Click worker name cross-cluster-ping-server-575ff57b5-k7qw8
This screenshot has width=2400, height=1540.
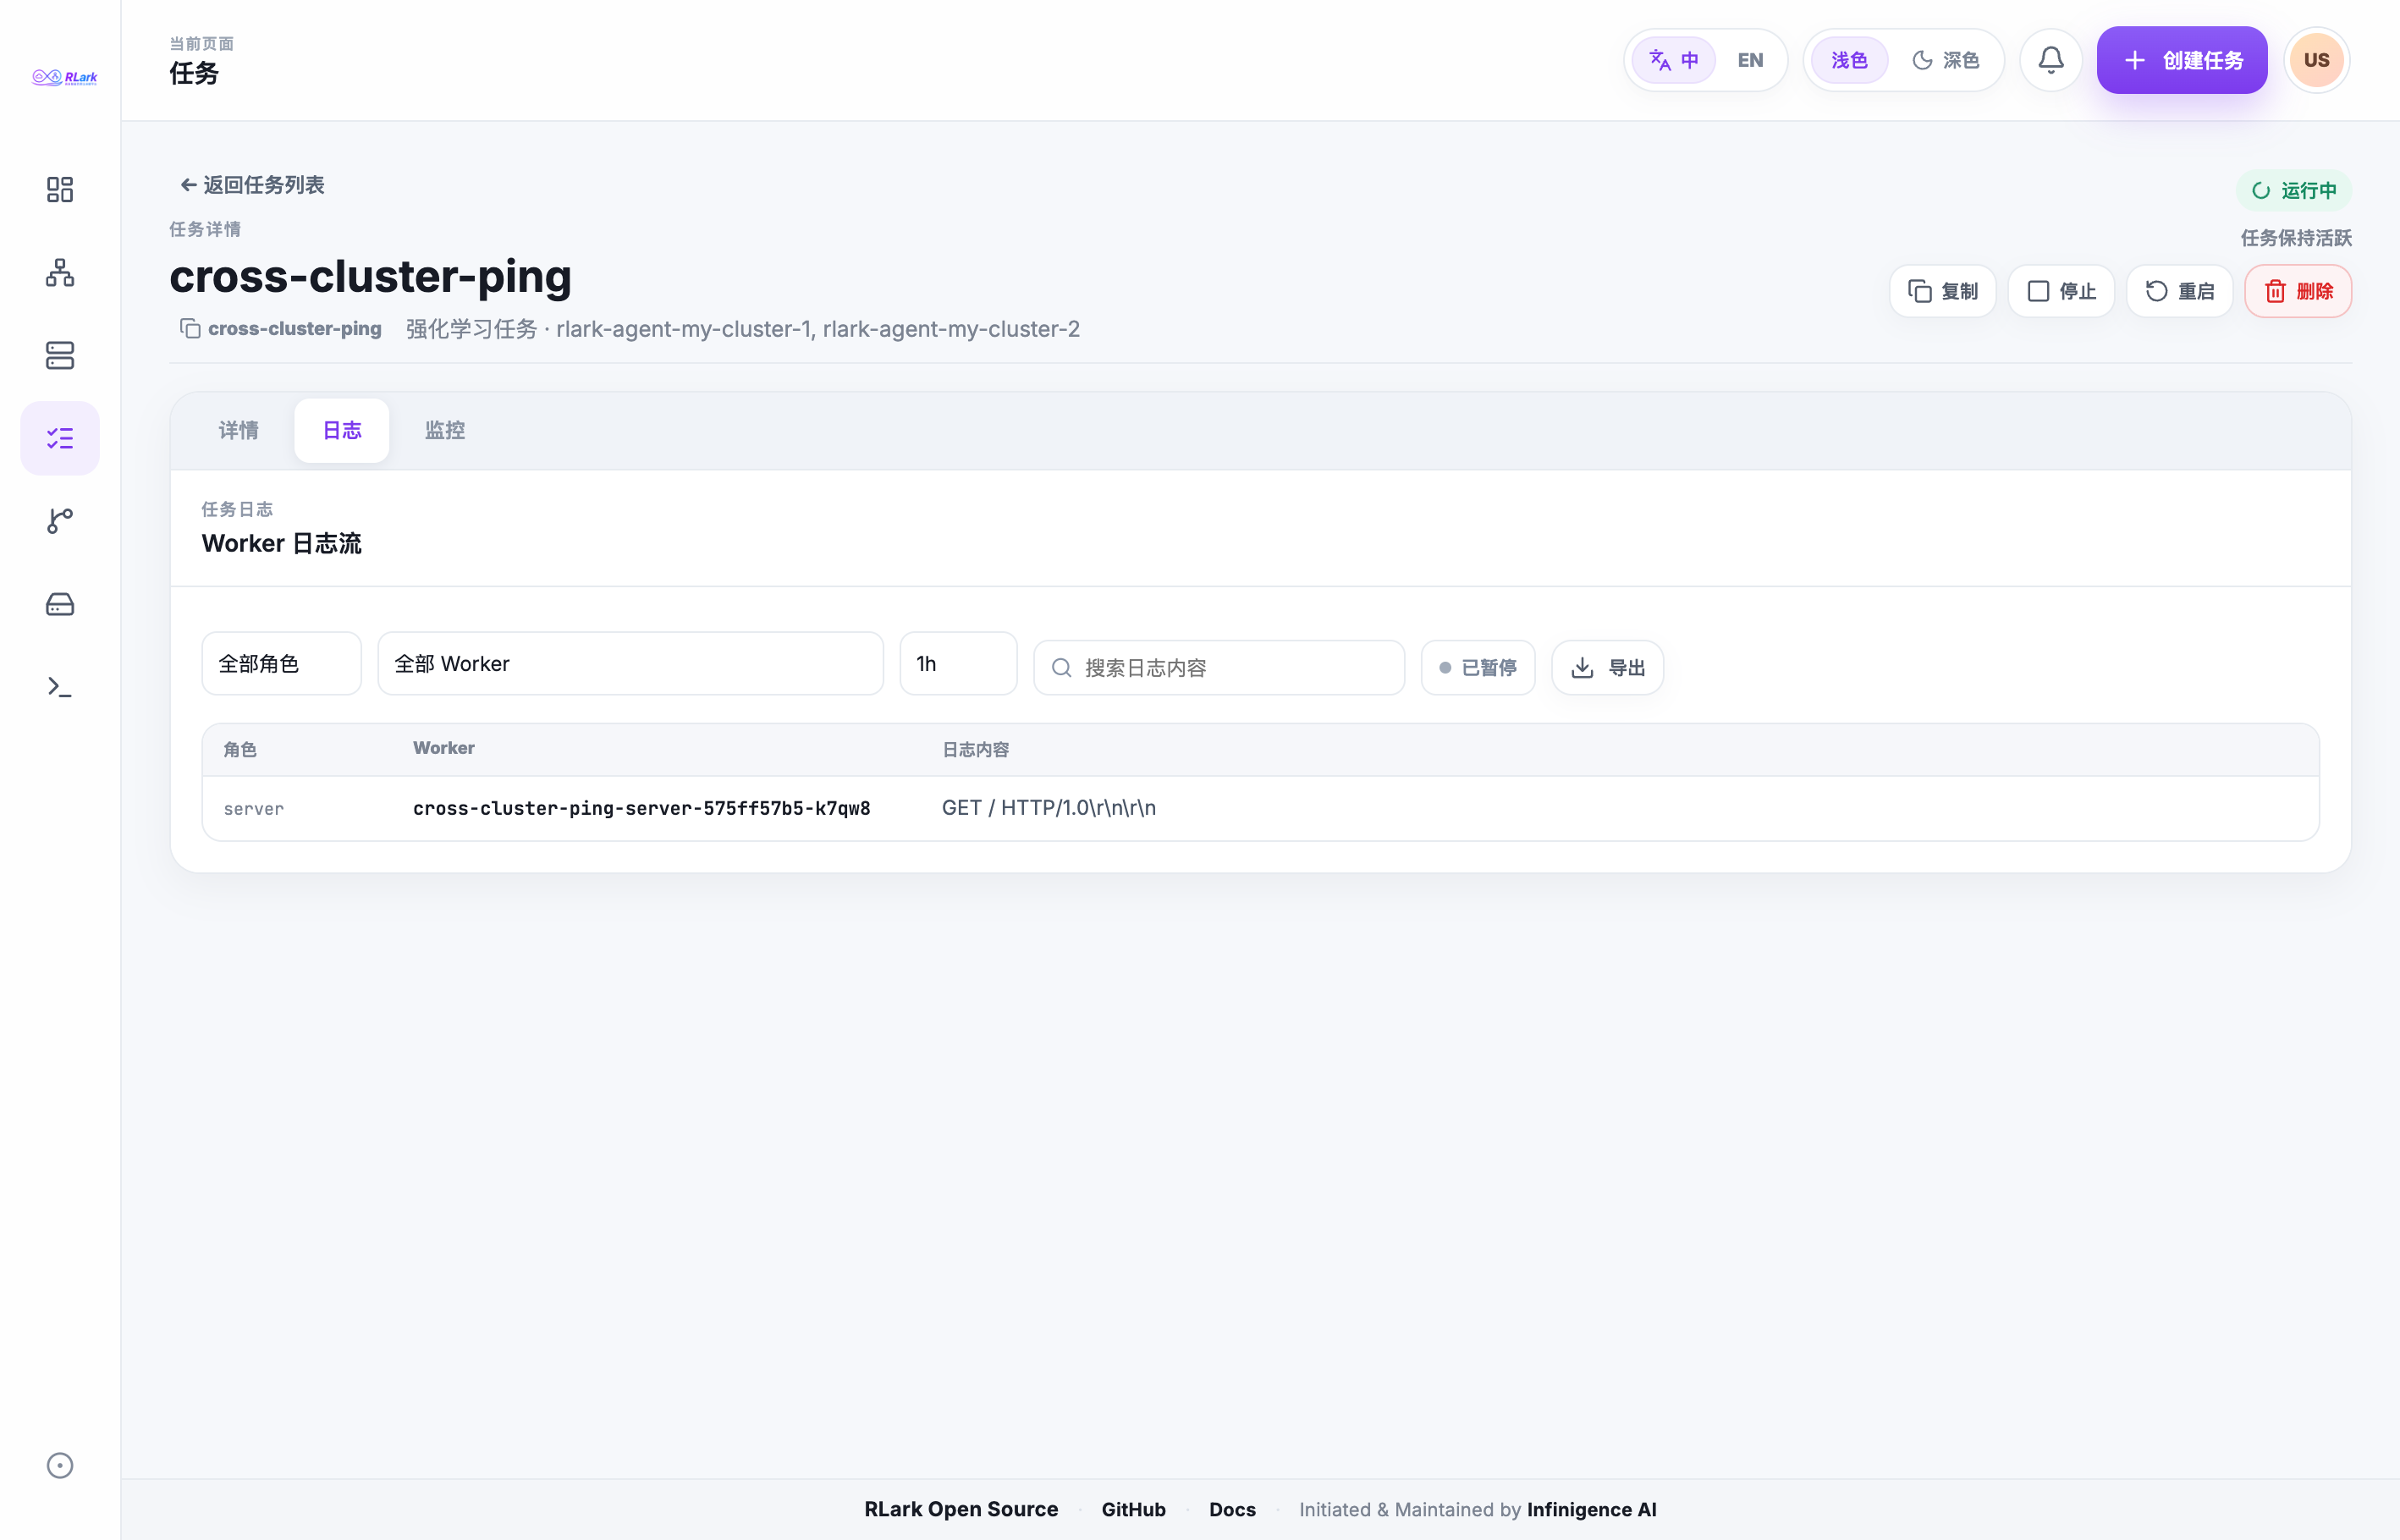click(641, 808)
